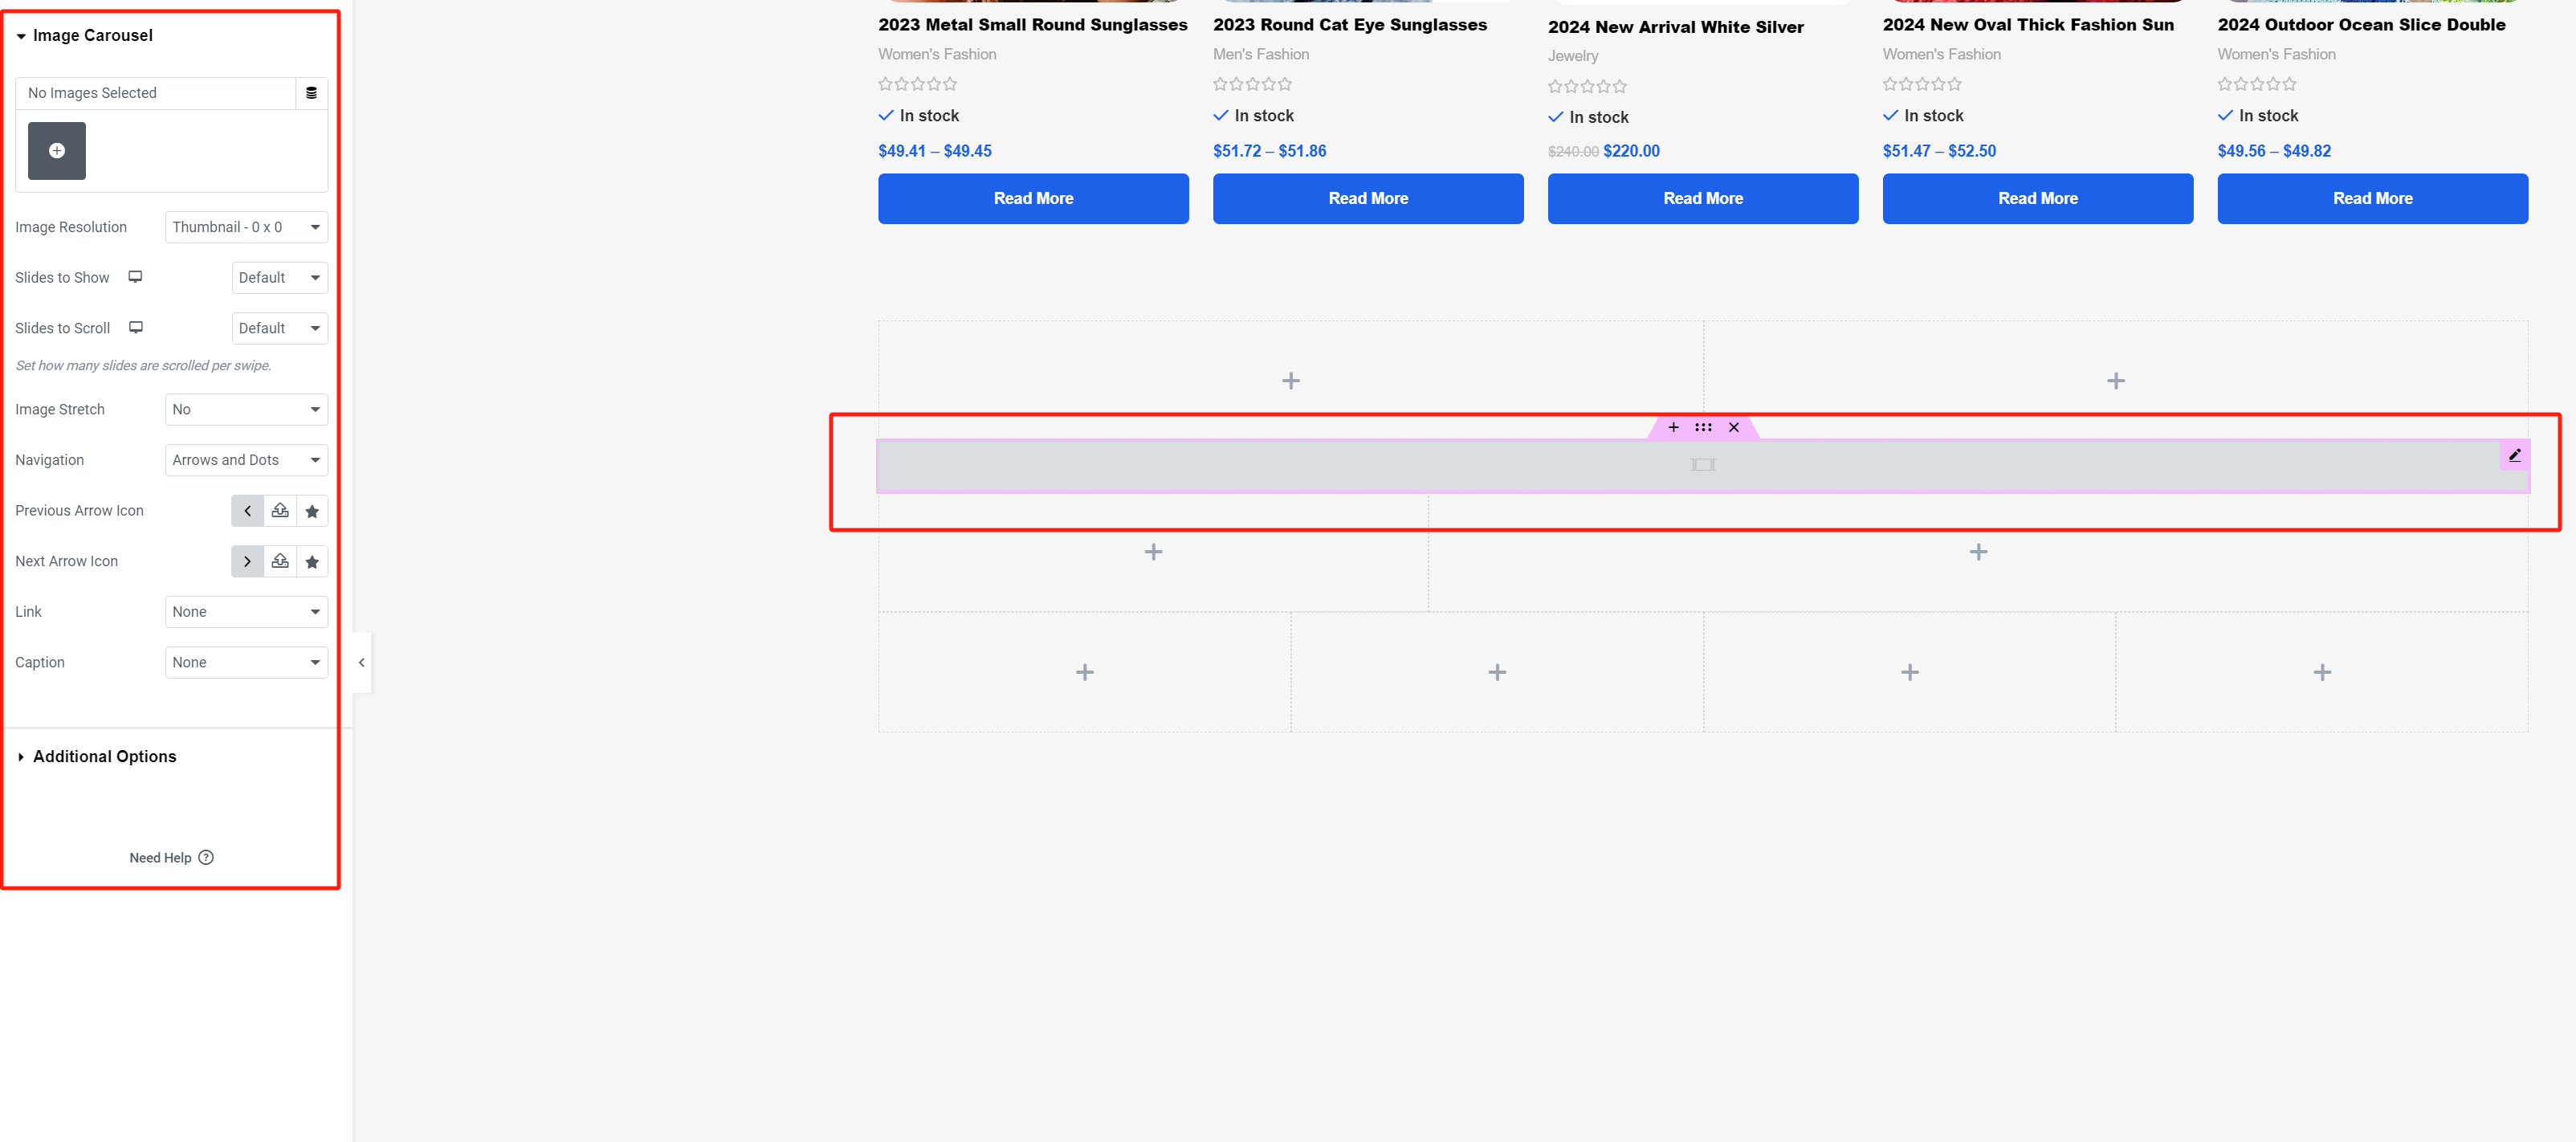Open the Image Resolution dropdown

pyautogui.click(x=246, y=227)
